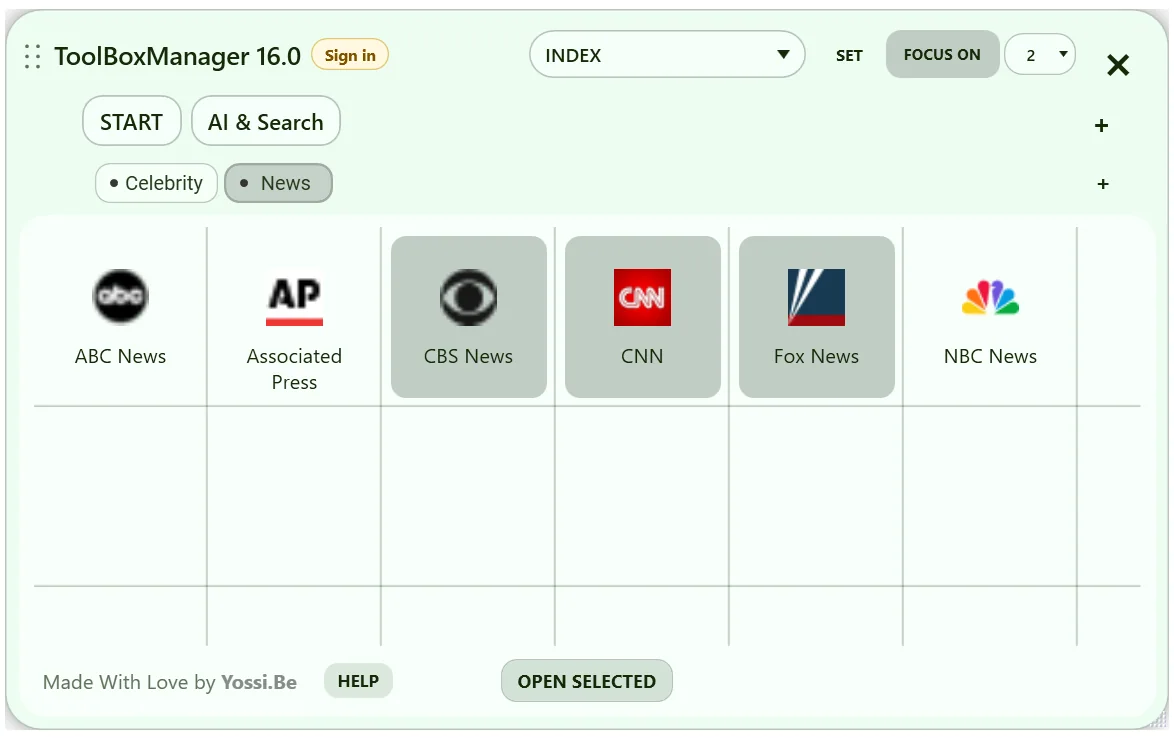The height and width of the screenshot is (738, 1174).
Task: Switch to the START tab
Action: (x=132, y=121)
